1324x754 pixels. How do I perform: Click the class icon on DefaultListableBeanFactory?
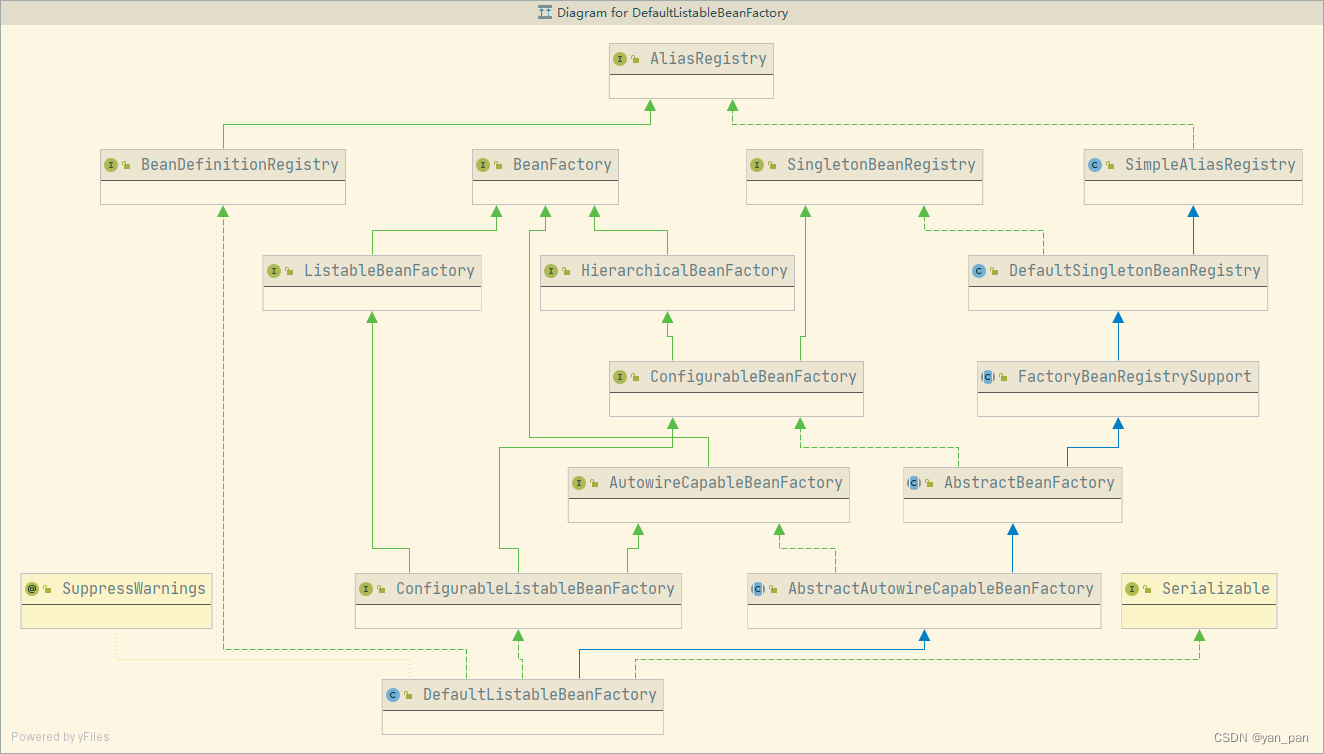(x=393, y=695)
